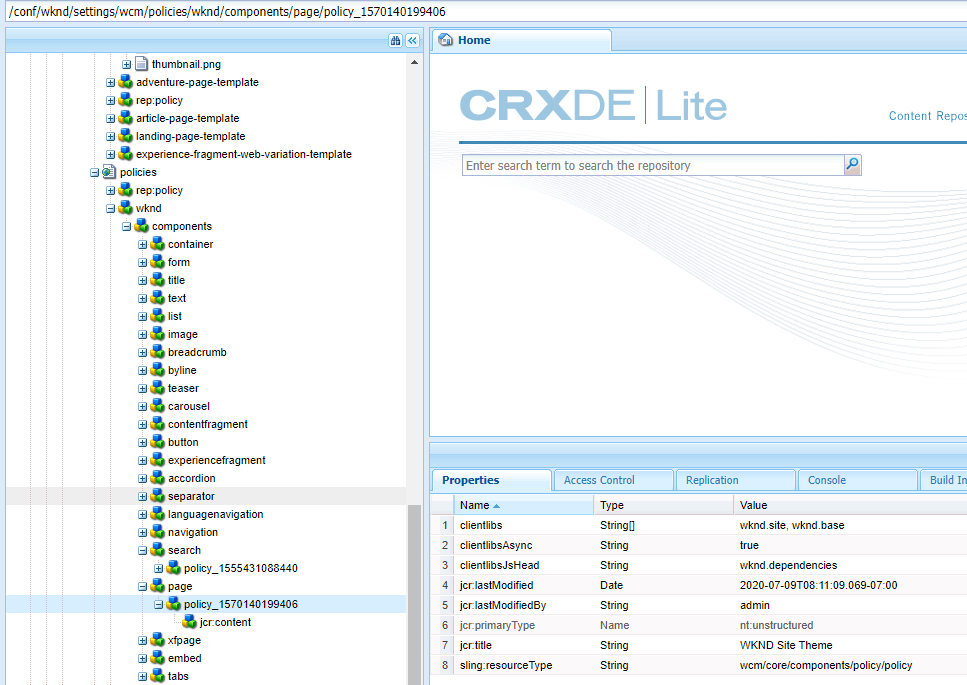The image size is (967, 685).
Task: Click the node icon next to adventure-page-template
Action: tap(125, 82)
